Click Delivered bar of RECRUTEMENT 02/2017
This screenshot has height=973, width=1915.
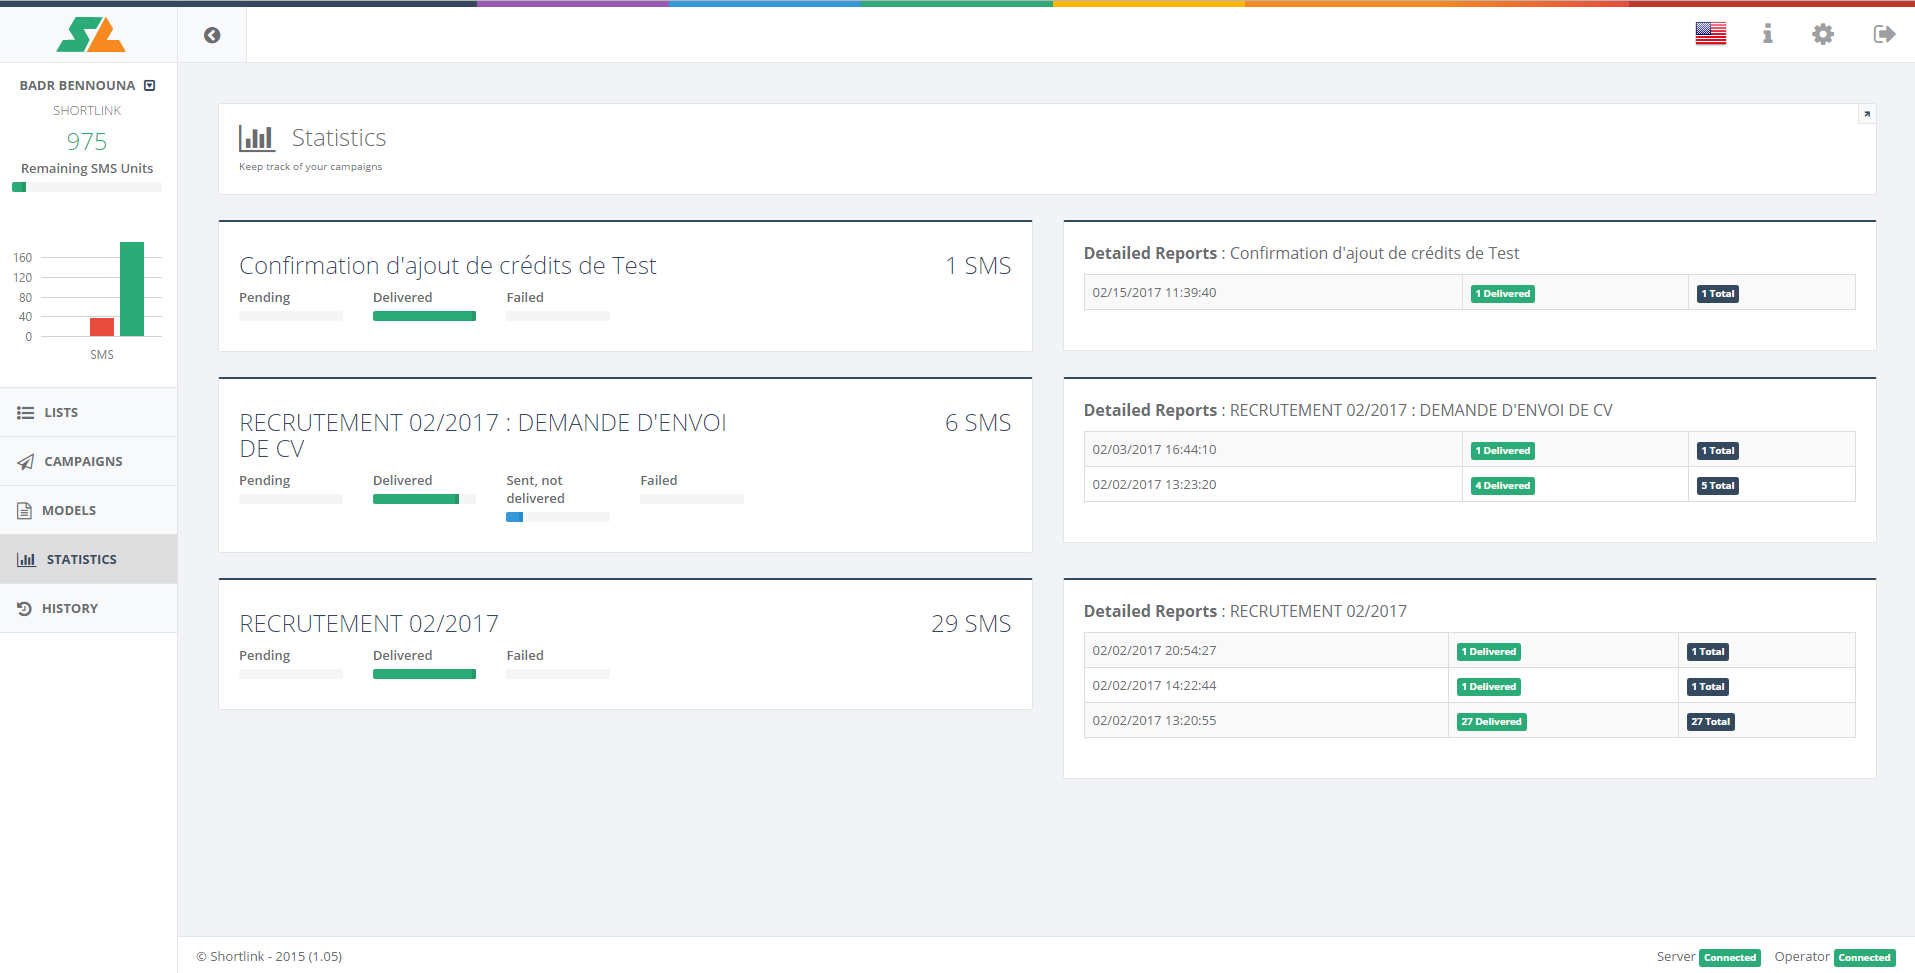click(x=424, y=674)
